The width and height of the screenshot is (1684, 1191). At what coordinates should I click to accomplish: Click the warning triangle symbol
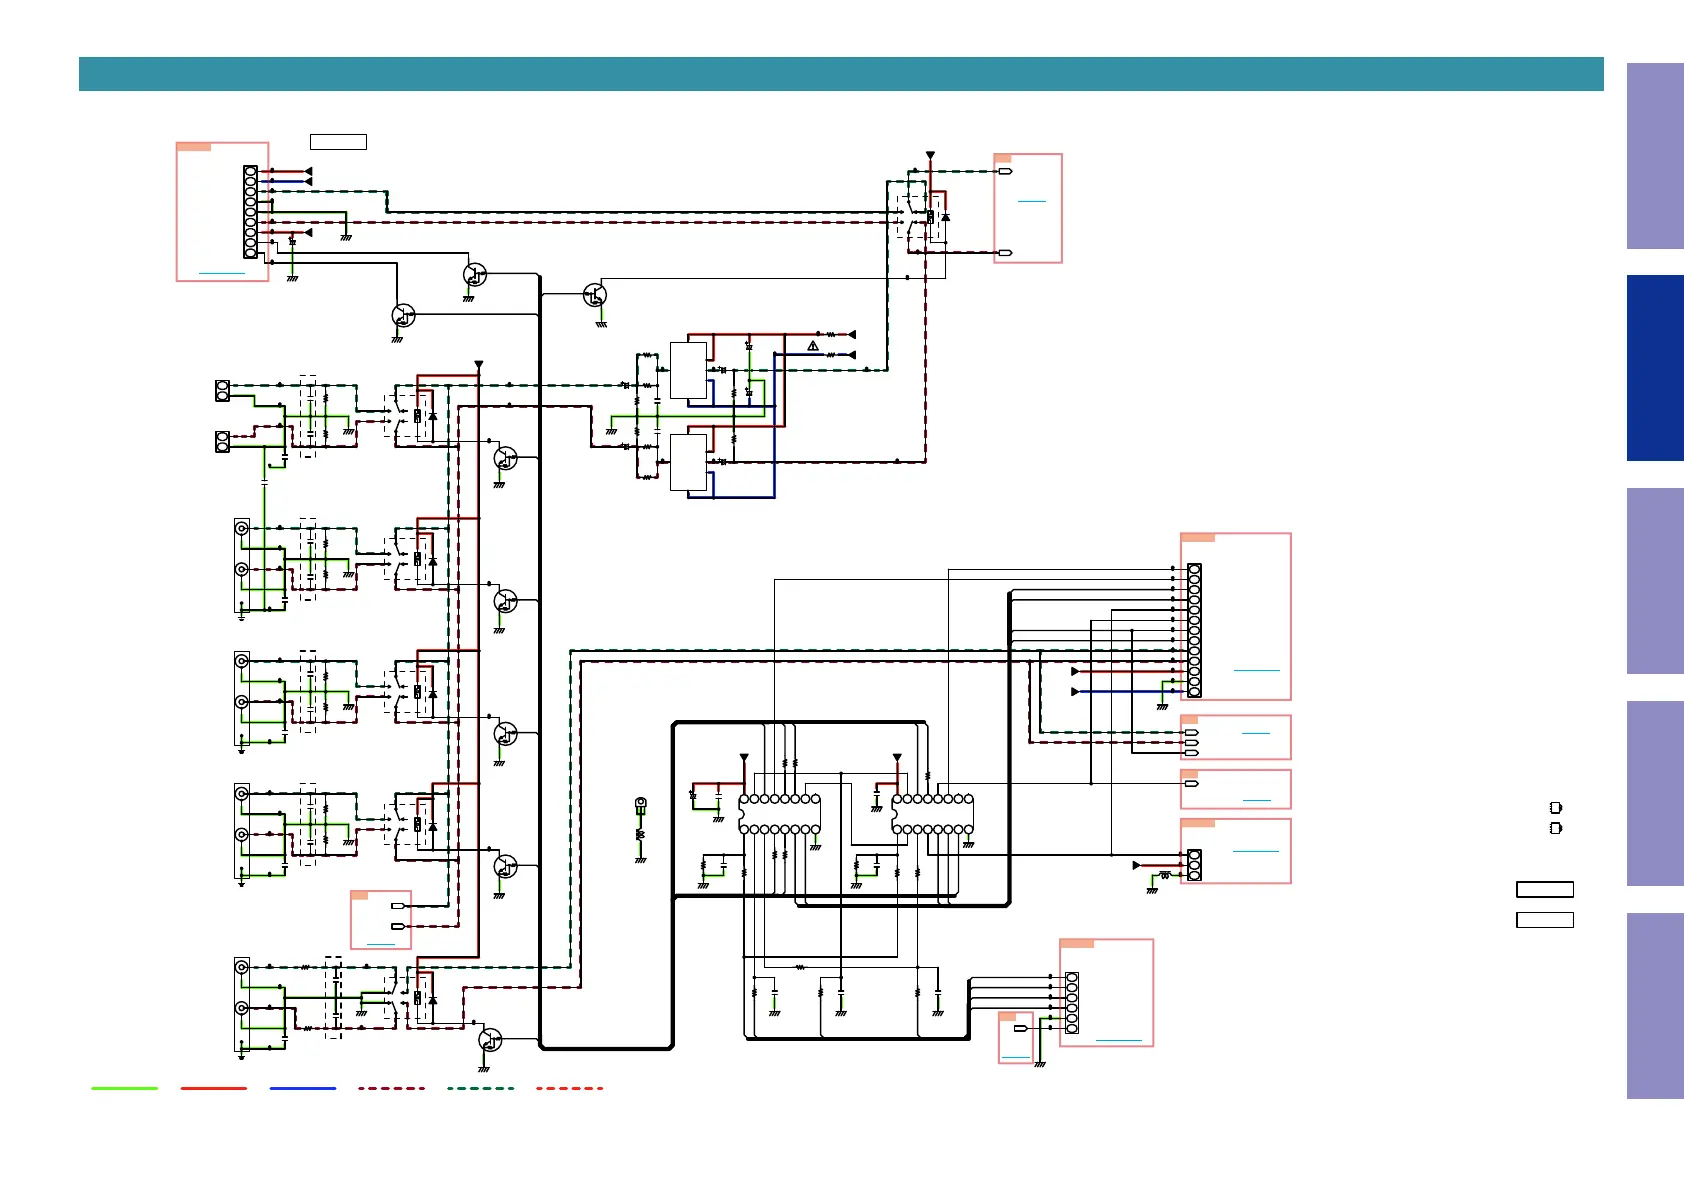click(x=813, y=346)
